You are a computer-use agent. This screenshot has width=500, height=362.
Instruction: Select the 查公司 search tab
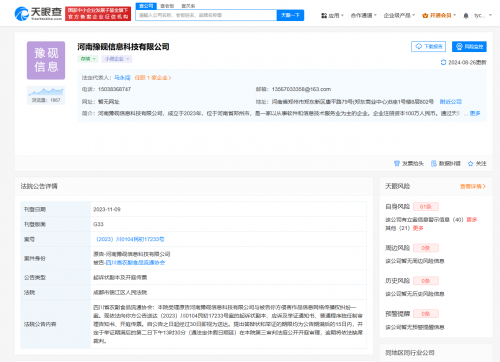[x=146, y=6]
